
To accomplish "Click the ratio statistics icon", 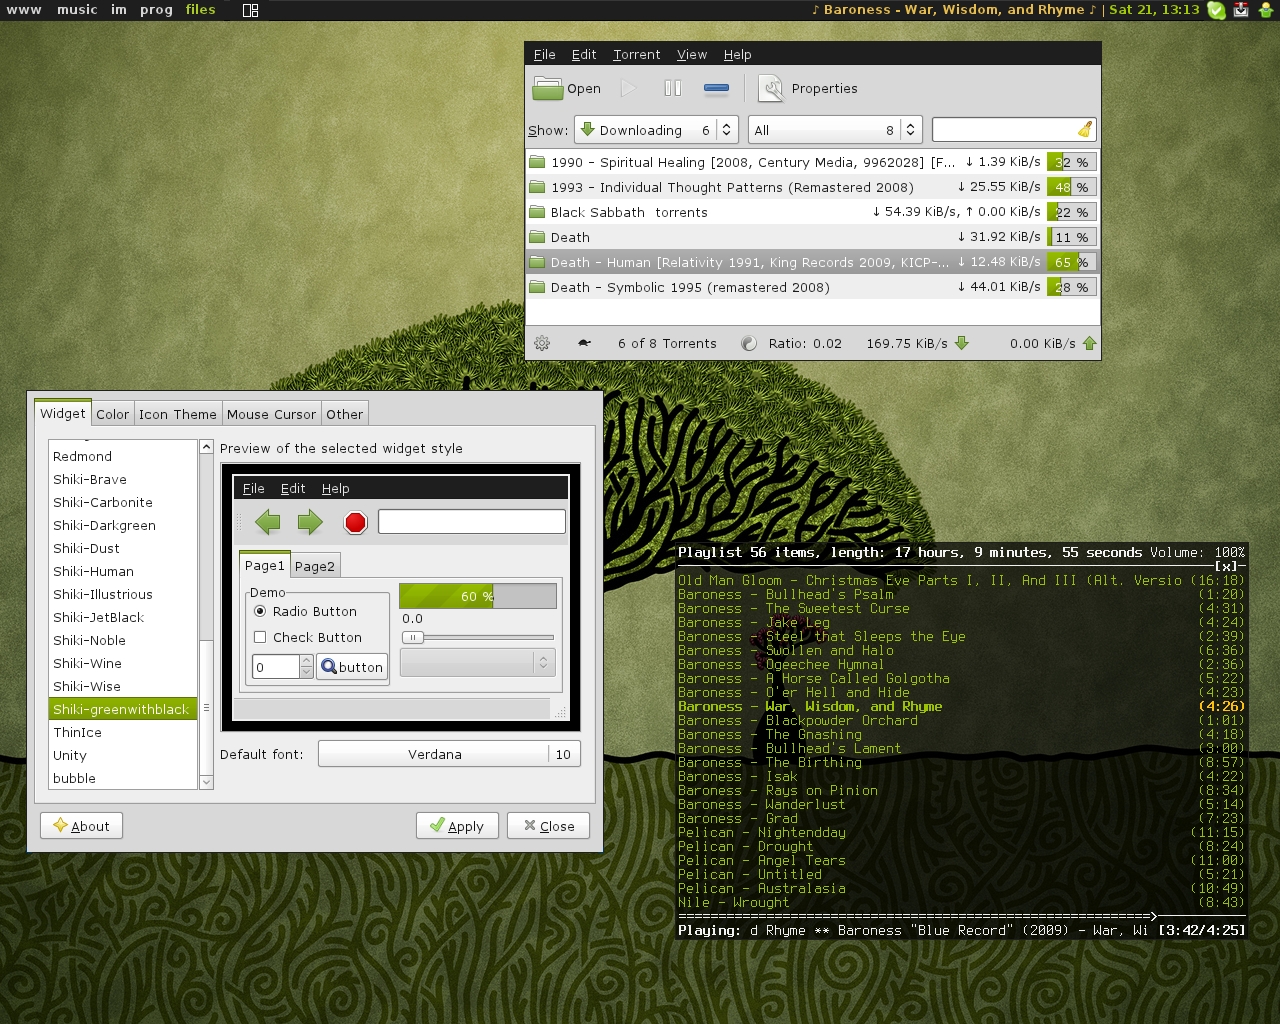I will click(x=748, y=343).
